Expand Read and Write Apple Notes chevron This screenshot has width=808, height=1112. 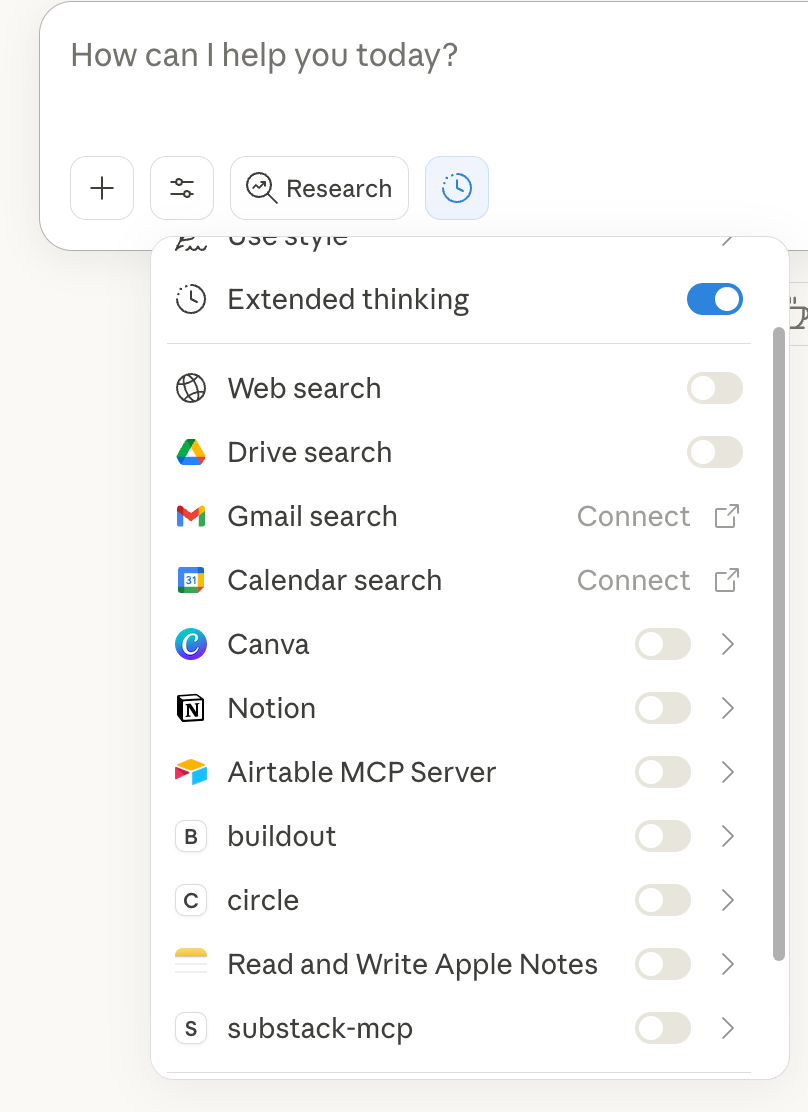(727, 964)
